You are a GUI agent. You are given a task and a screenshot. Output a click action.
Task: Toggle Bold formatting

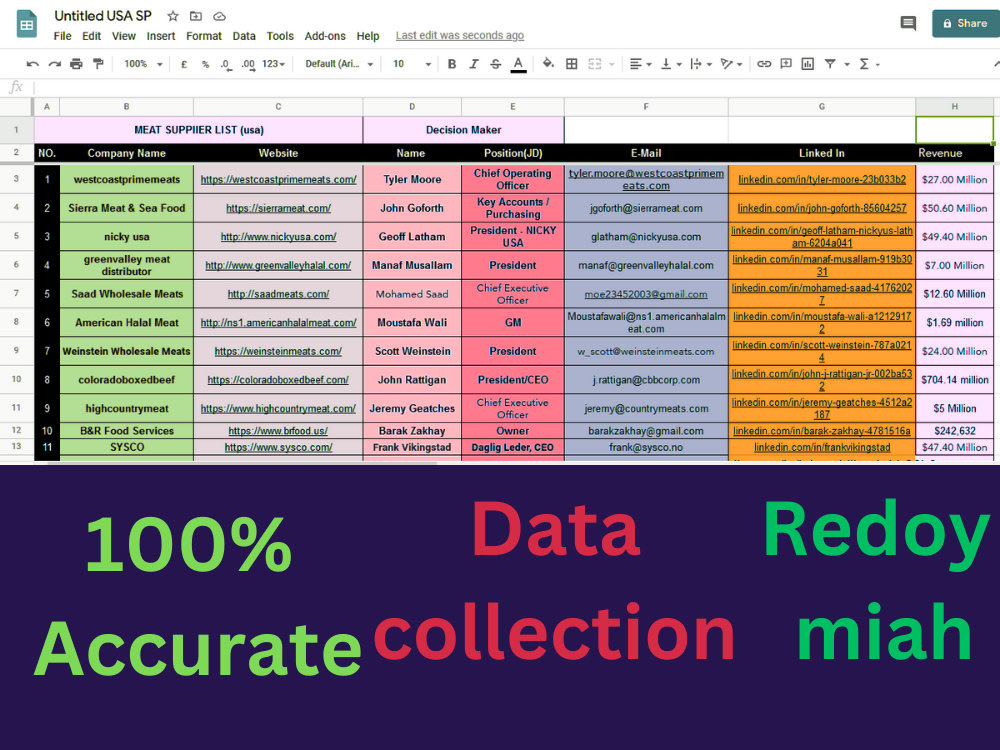pos(452,64)
